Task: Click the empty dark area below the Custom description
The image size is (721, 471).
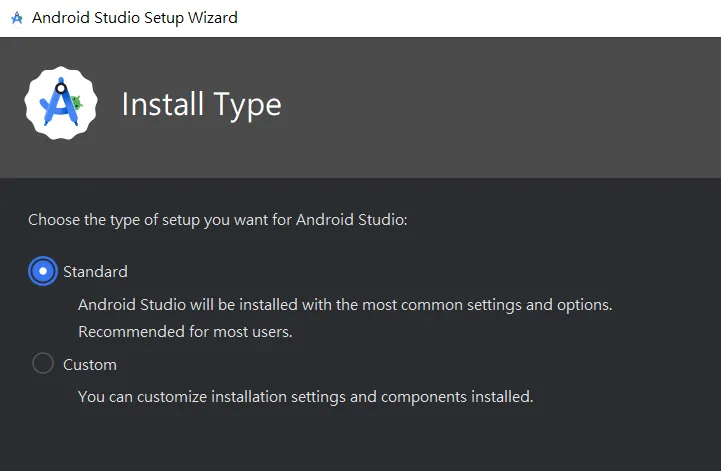Action: 360,440
